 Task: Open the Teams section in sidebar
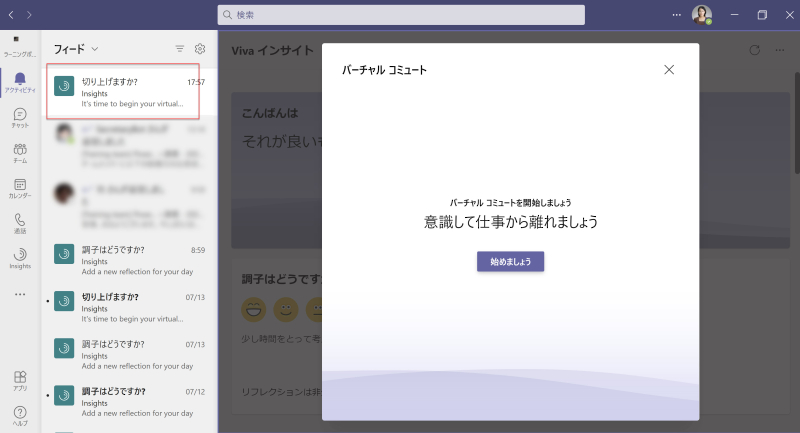20,153
